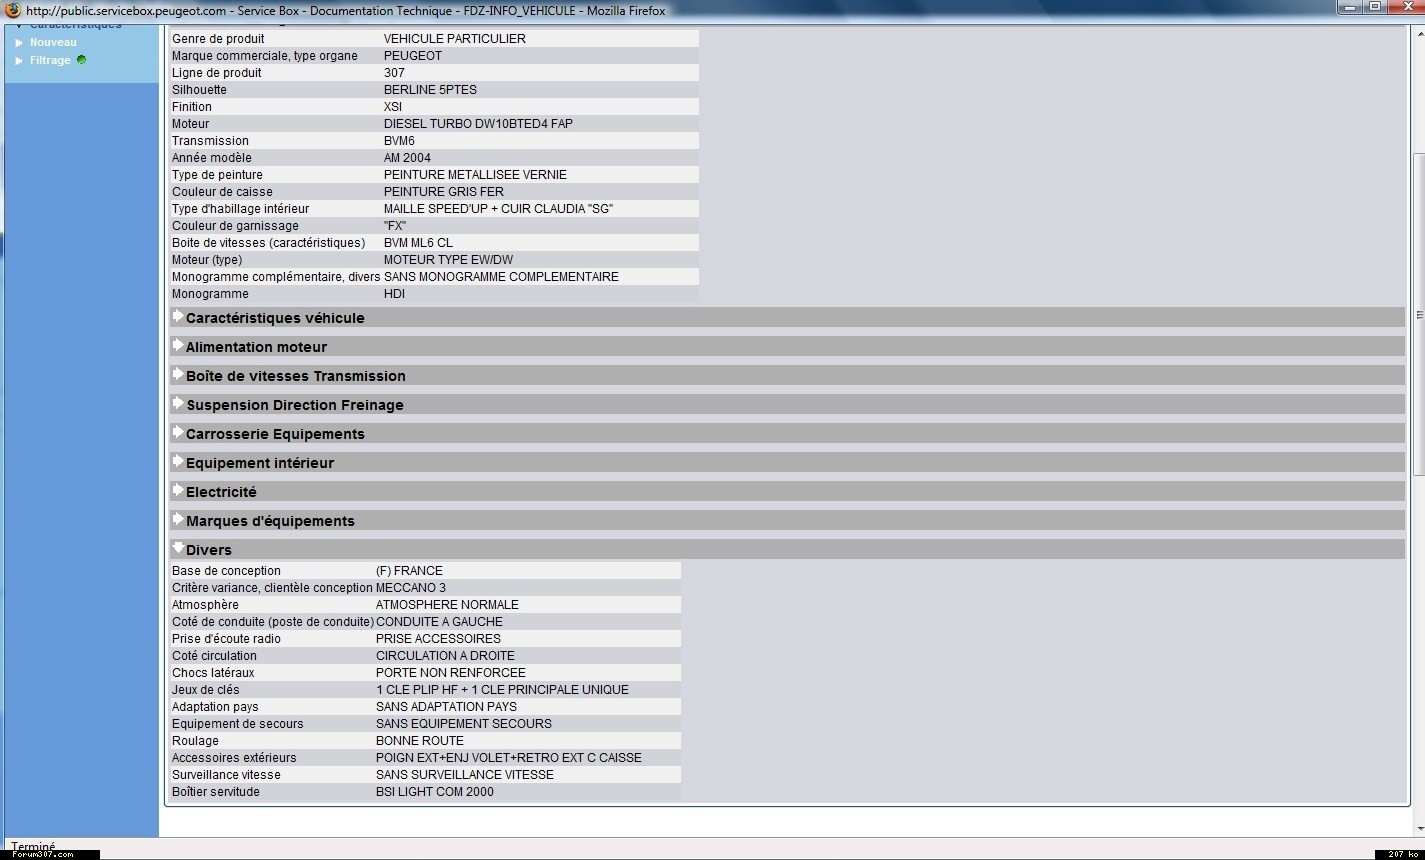
Task: Click the 'Ligne de produit' label
Action: (217, 73)
